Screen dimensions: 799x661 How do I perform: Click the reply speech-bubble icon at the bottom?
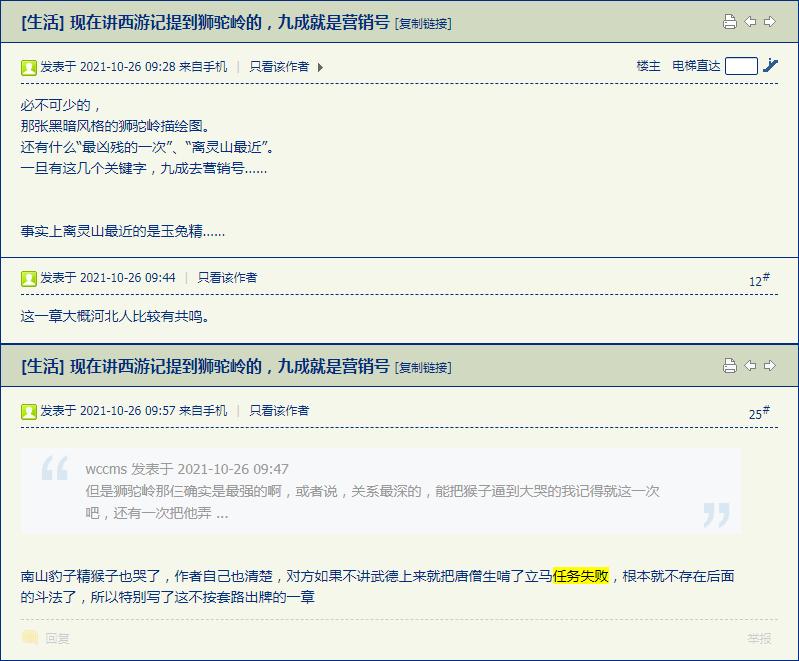30,637
